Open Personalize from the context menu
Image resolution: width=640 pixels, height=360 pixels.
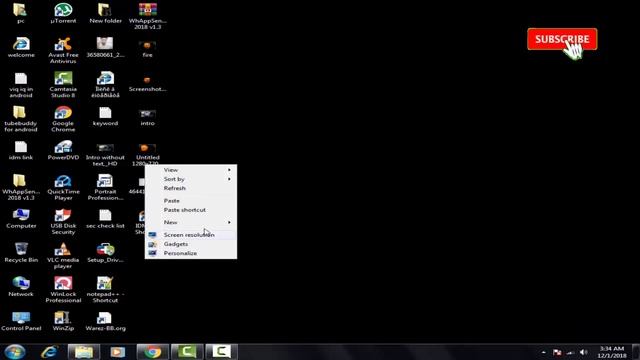(x=191, y=253)
